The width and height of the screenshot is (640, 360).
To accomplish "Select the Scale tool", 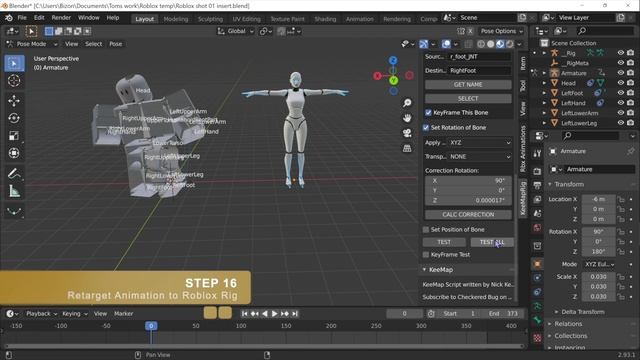I will 14,136.
